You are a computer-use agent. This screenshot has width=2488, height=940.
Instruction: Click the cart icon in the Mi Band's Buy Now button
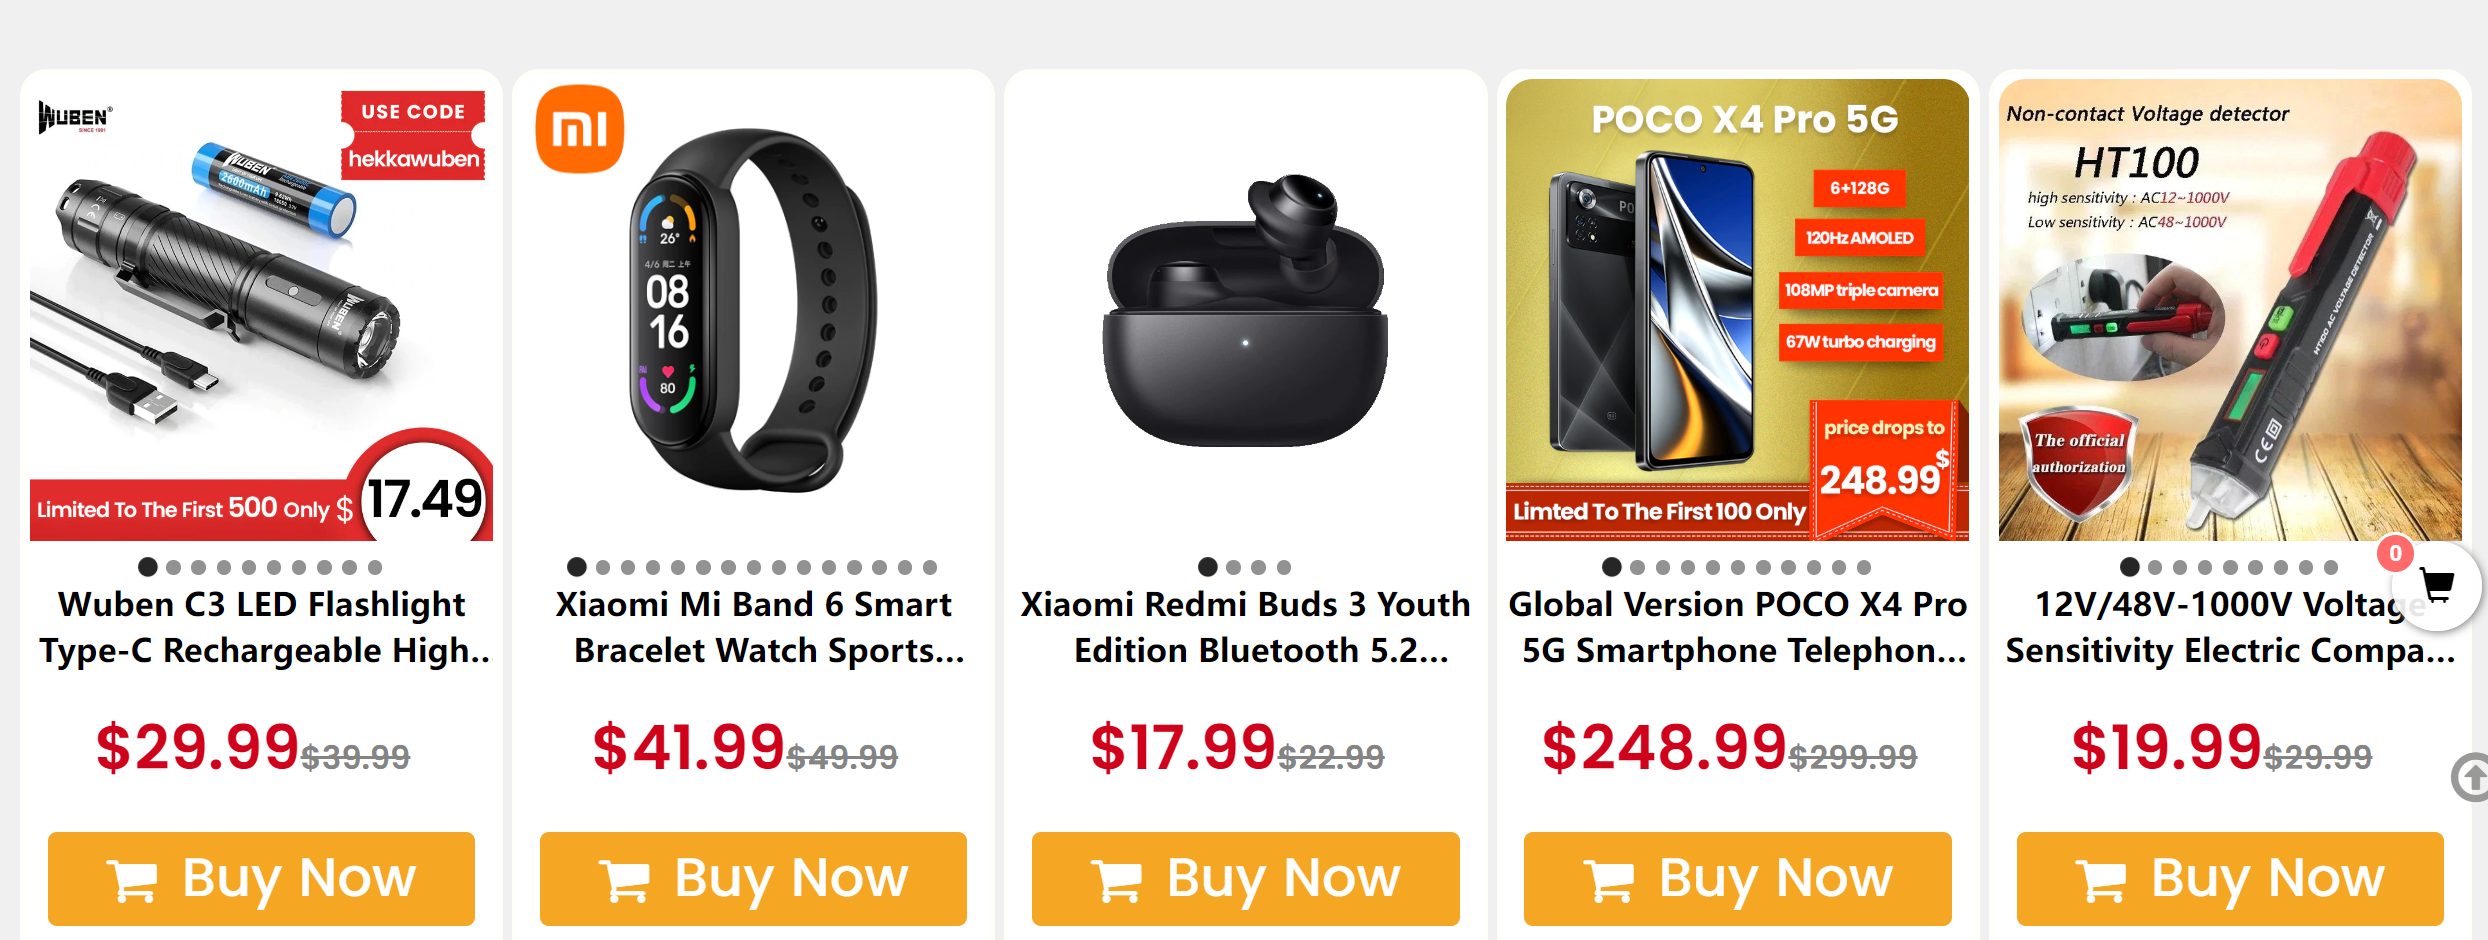coord(624,880)
